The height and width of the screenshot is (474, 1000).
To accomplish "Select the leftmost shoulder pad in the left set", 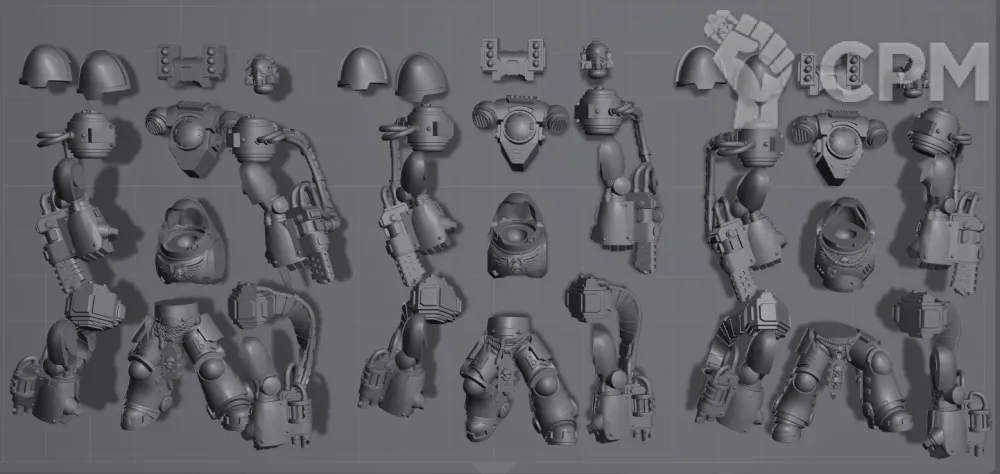I will (46, 66).
